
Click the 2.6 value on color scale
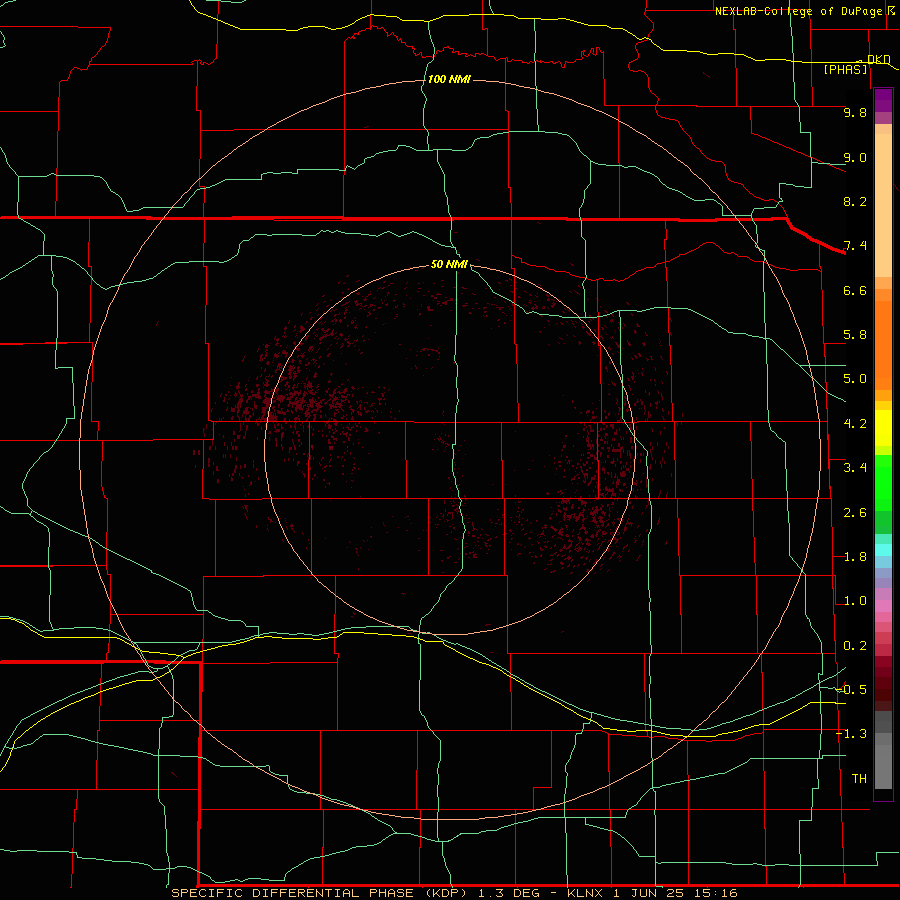pyautogui.click(x=855, y=513)
